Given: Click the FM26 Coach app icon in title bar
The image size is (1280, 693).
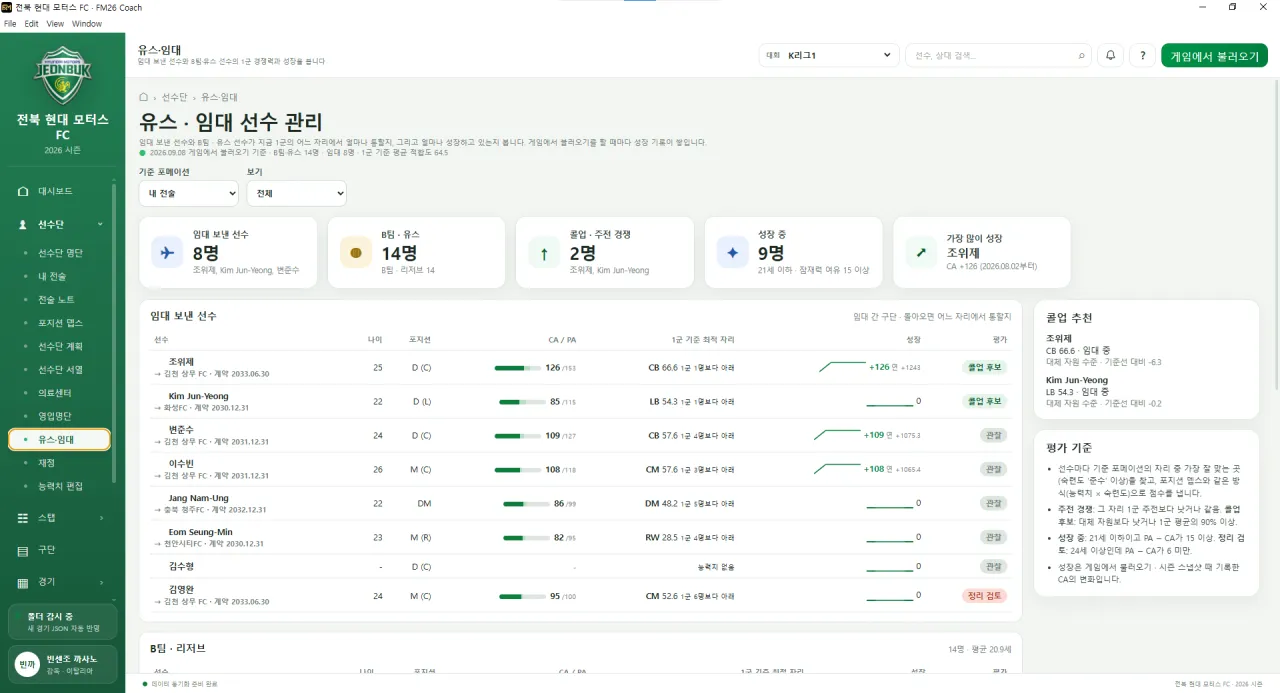Looking at the screenshot, I should [x=7, y=7].
